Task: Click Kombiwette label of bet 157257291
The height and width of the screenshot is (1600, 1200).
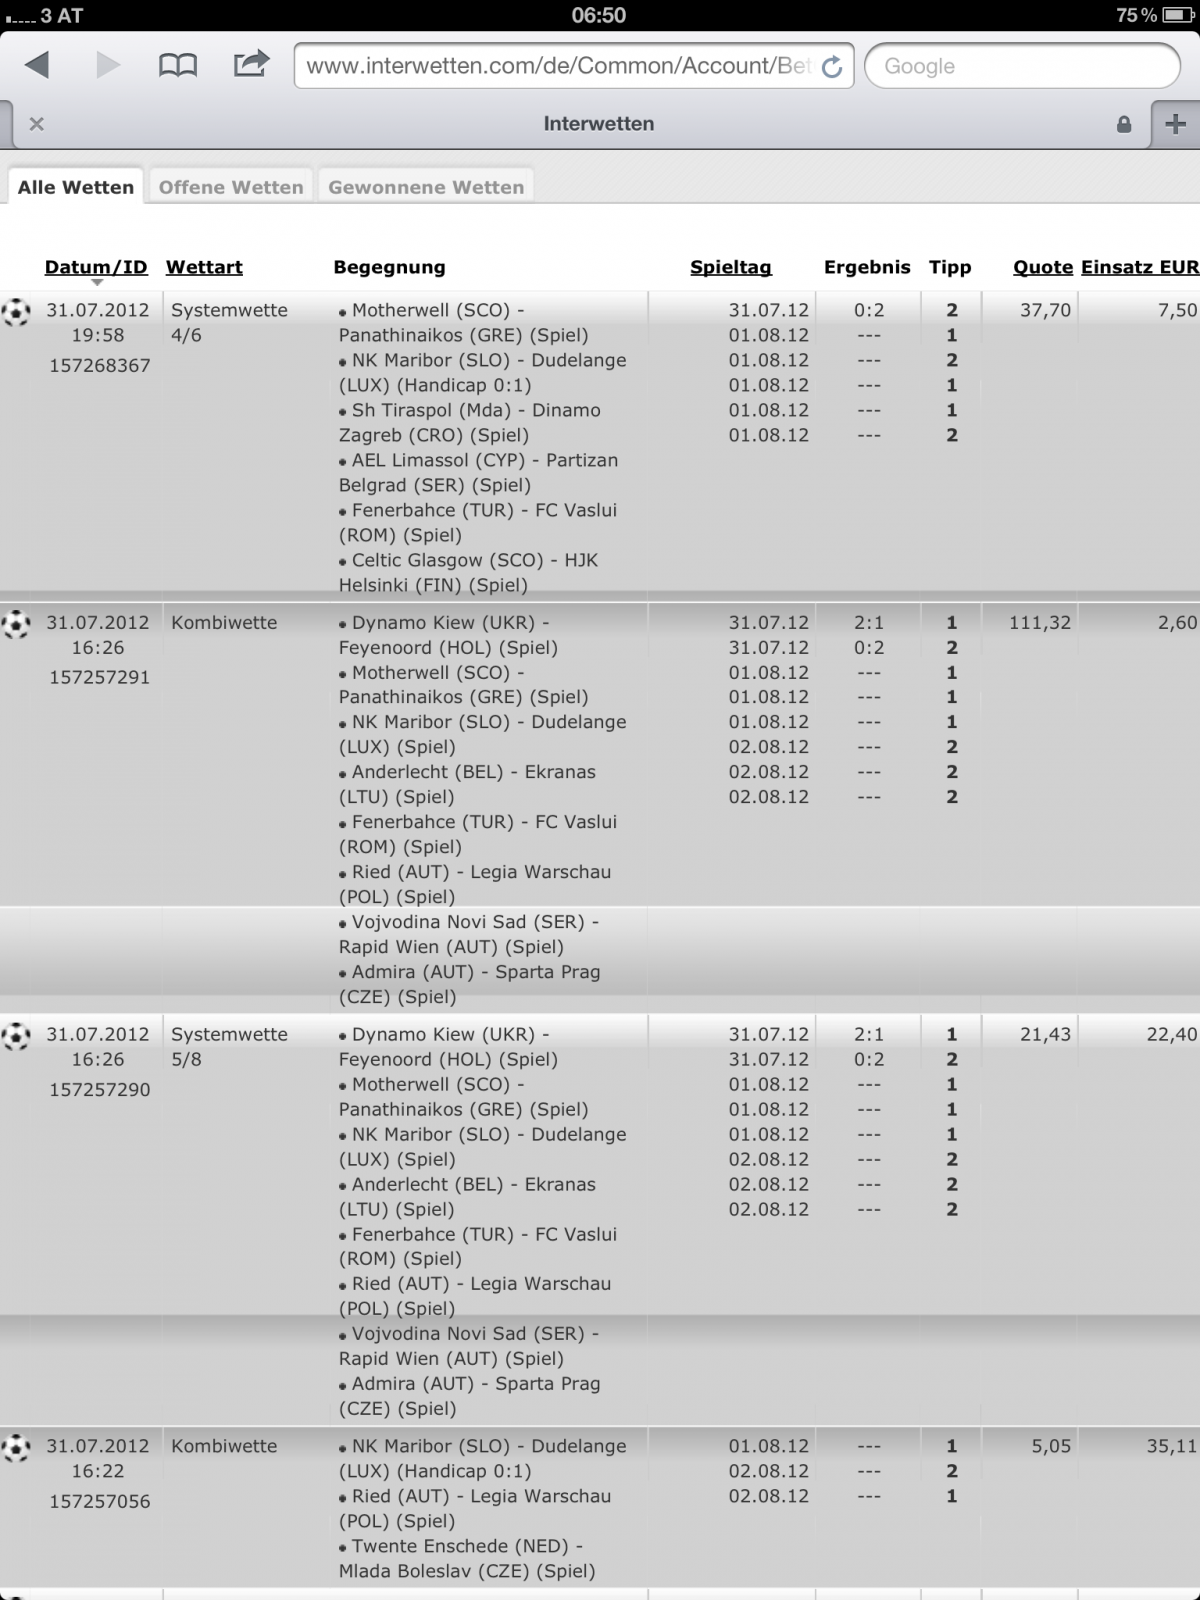Action: pyautogui.click(x=224, y=623)
